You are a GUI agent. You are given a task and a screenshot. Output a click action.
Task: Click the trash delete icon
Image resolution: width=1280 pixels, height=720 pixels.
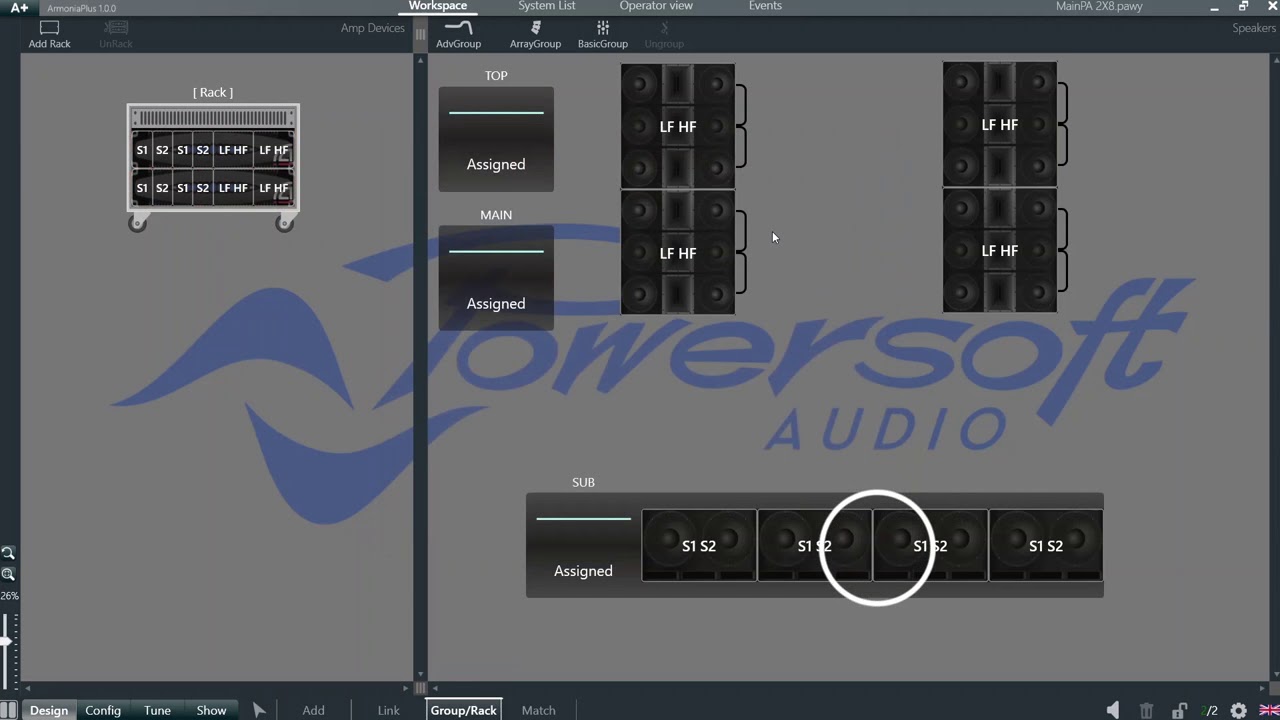(x=1146, y=710)
